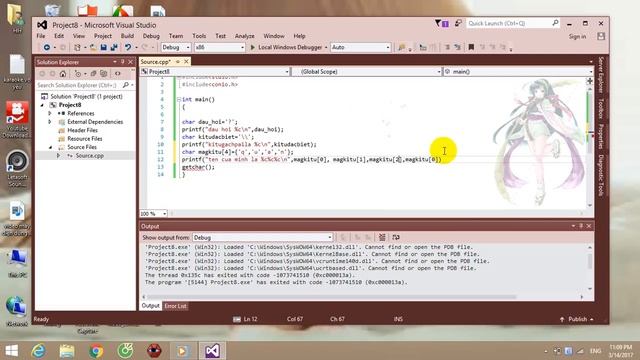Expand the Source.cpp tree node

(58, 156)
